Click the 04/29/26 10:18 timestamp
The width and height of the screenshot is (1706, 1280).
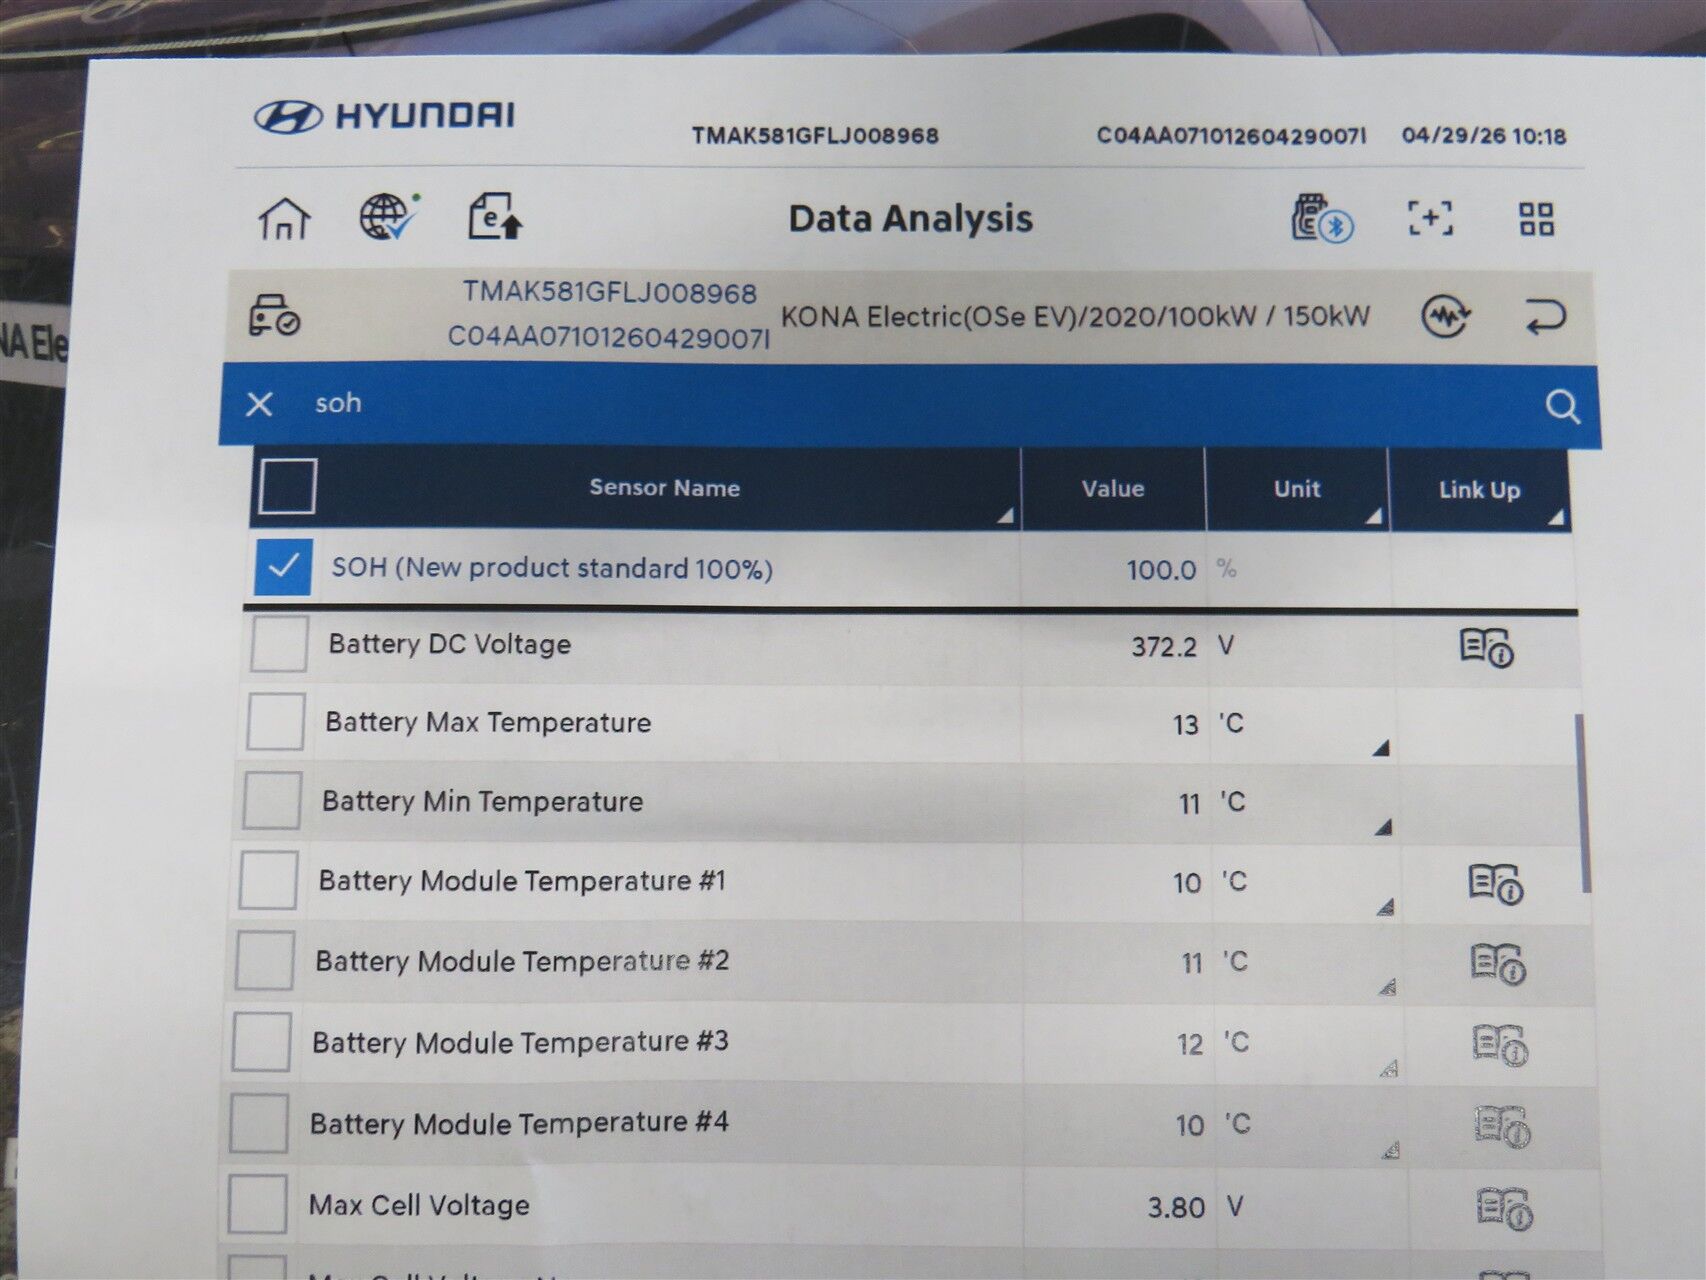tap(1484, 136)
